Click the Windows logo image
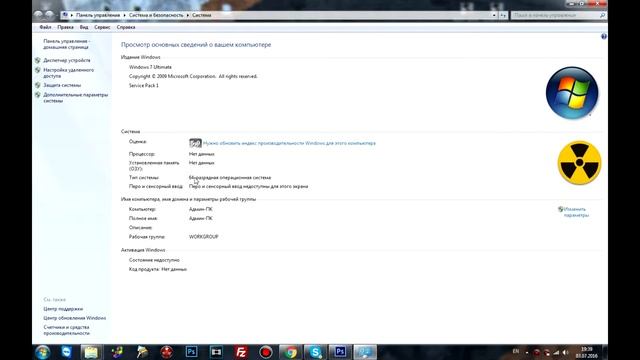Viewport: 640px width, 360px height. tap(572, 93)
